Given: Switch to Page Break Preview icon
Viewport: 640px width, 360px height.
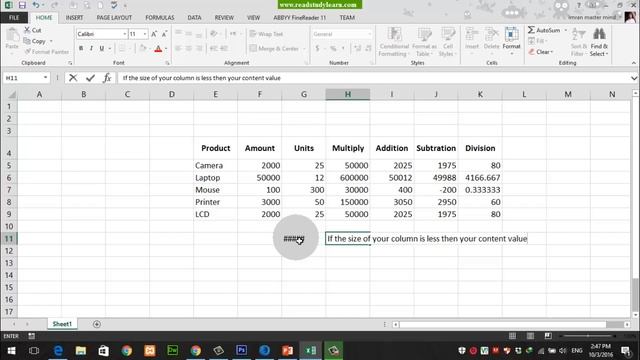Looking at the screenshot, I should point(548,336).
